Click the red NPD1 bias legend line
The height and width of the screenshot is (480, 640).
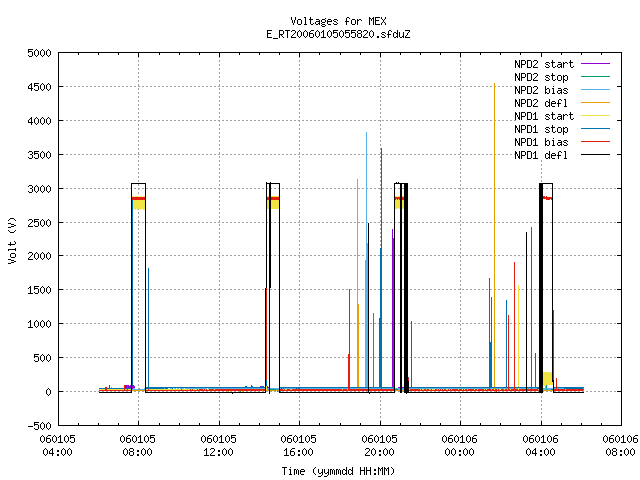pos(595,142)
